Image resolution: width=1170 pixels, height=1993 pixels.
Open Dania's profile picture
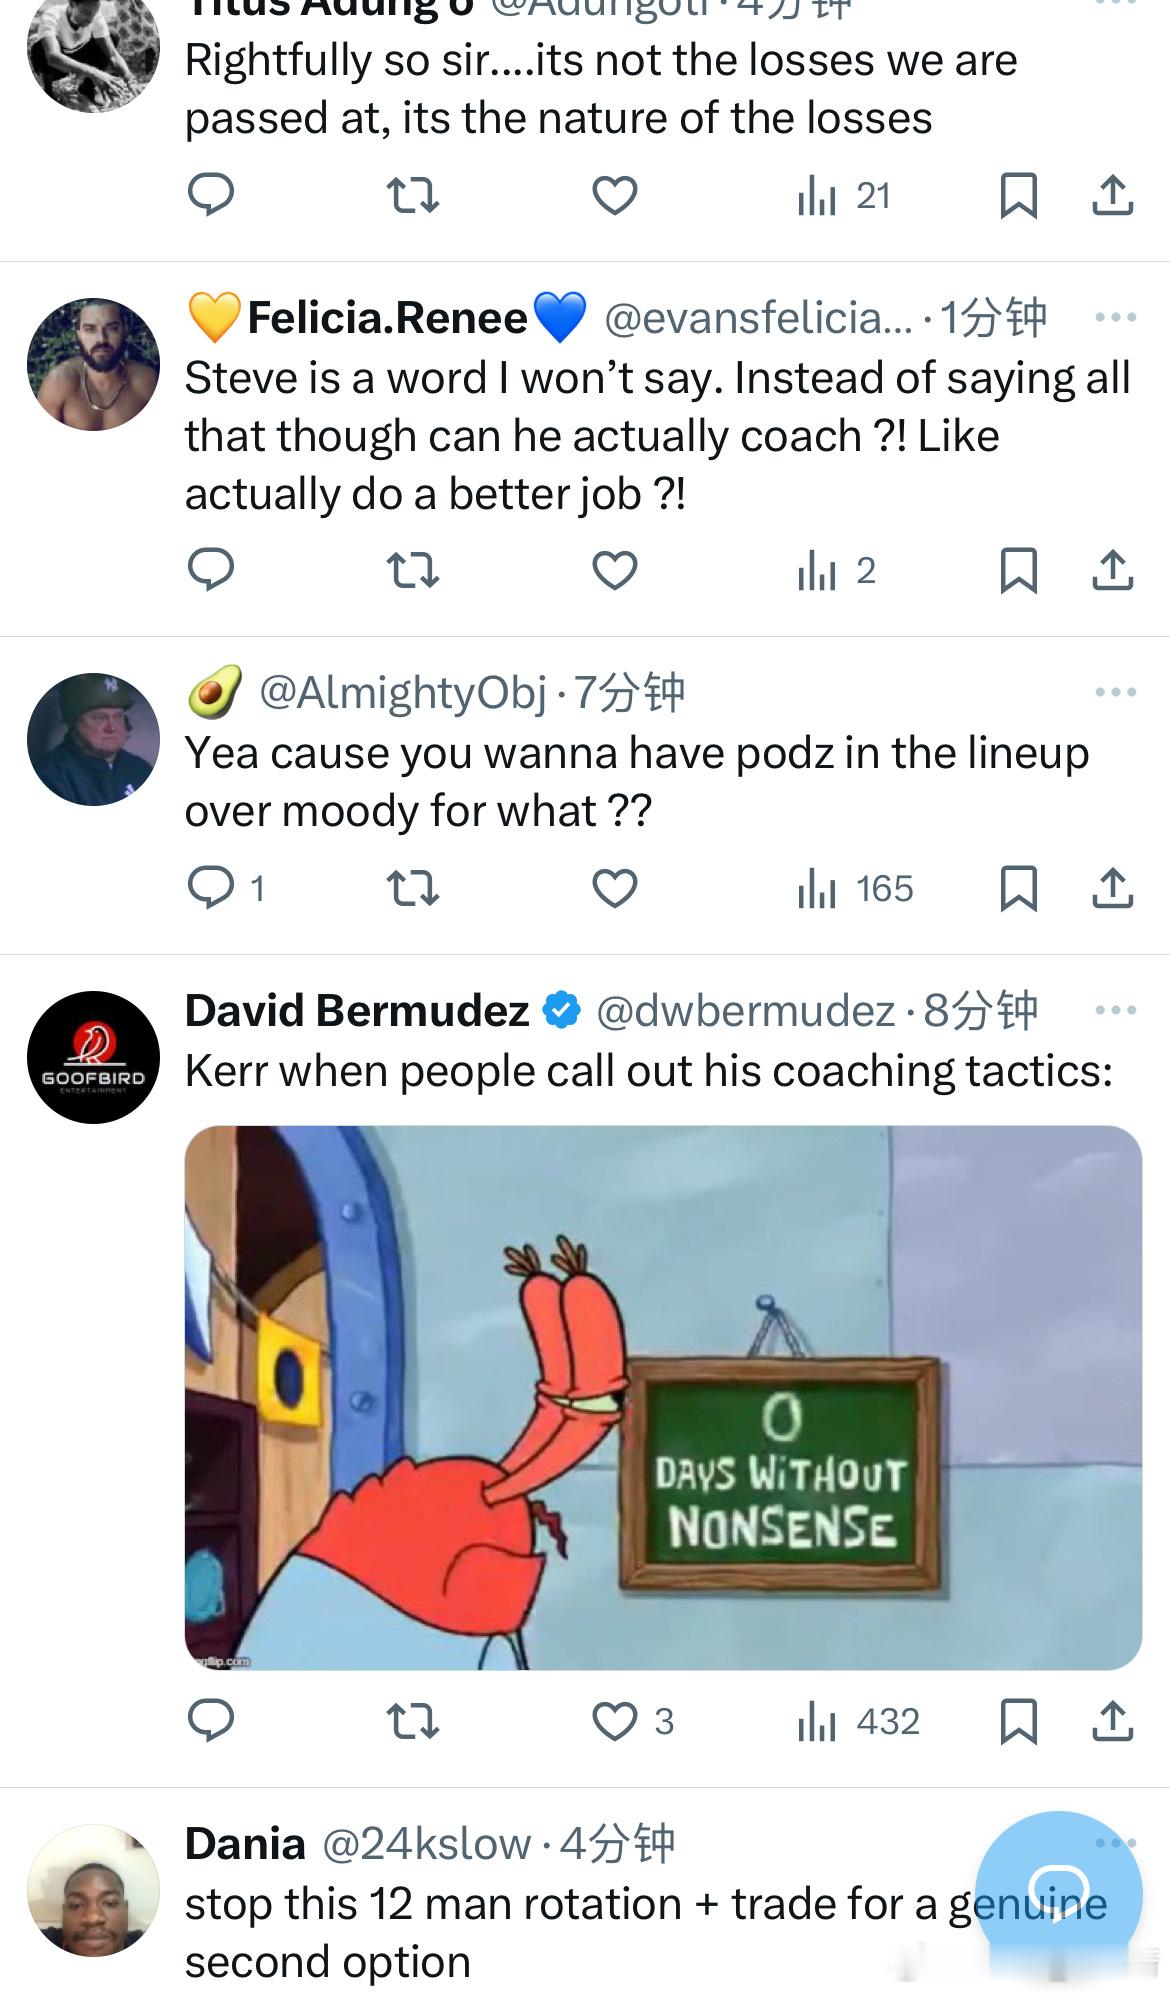(x=93, y=1890)
